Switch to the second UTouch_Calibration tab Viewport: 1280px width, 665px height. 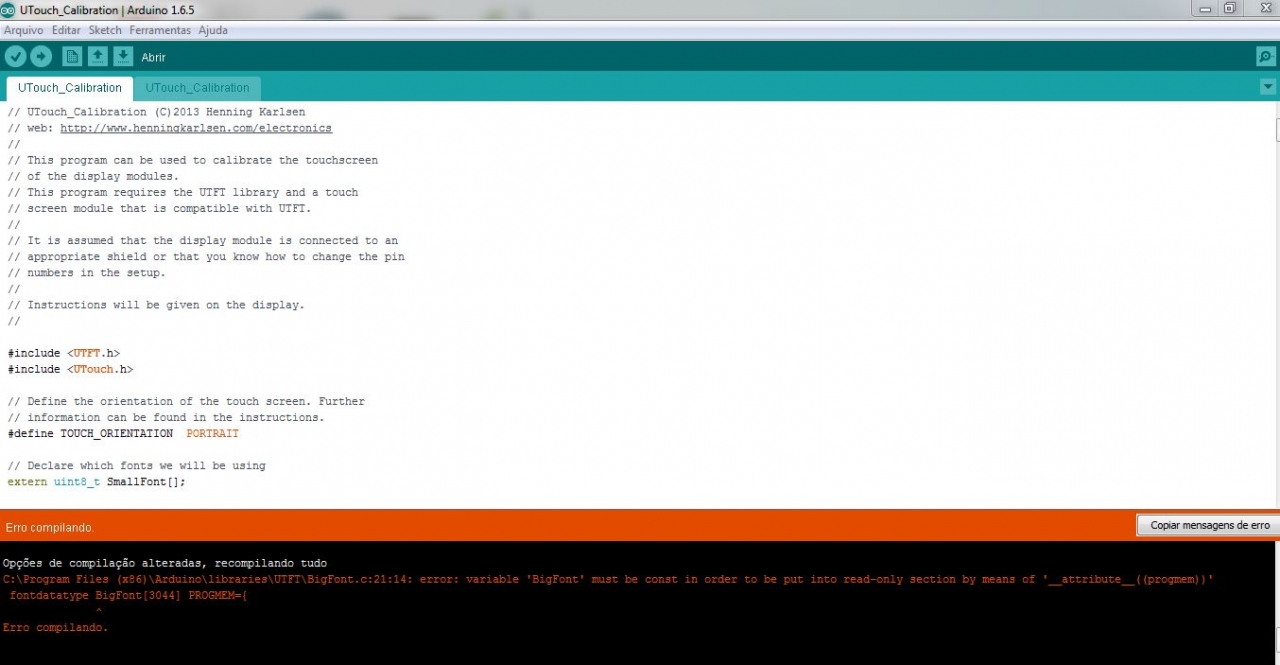[197, 88]
